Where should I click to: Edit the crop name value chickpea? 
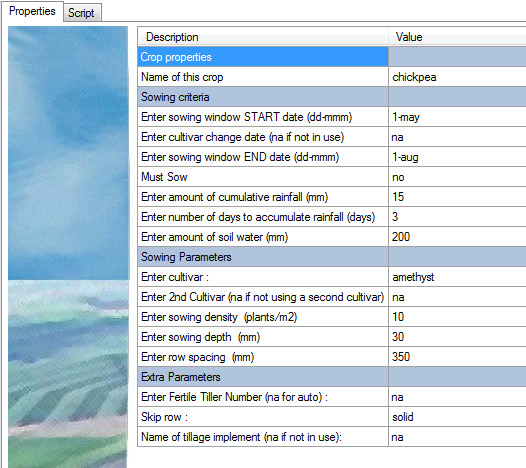[457, 77]
